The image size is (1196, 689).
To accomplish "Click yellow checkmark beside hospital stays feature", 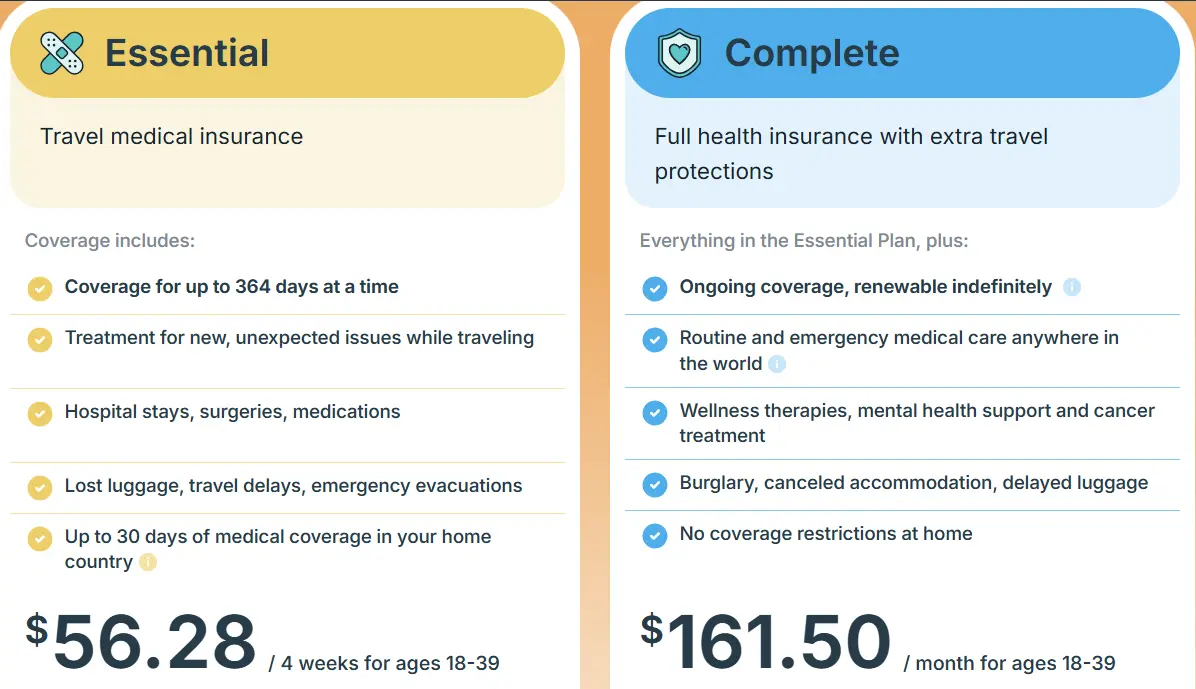I will 39,413.
